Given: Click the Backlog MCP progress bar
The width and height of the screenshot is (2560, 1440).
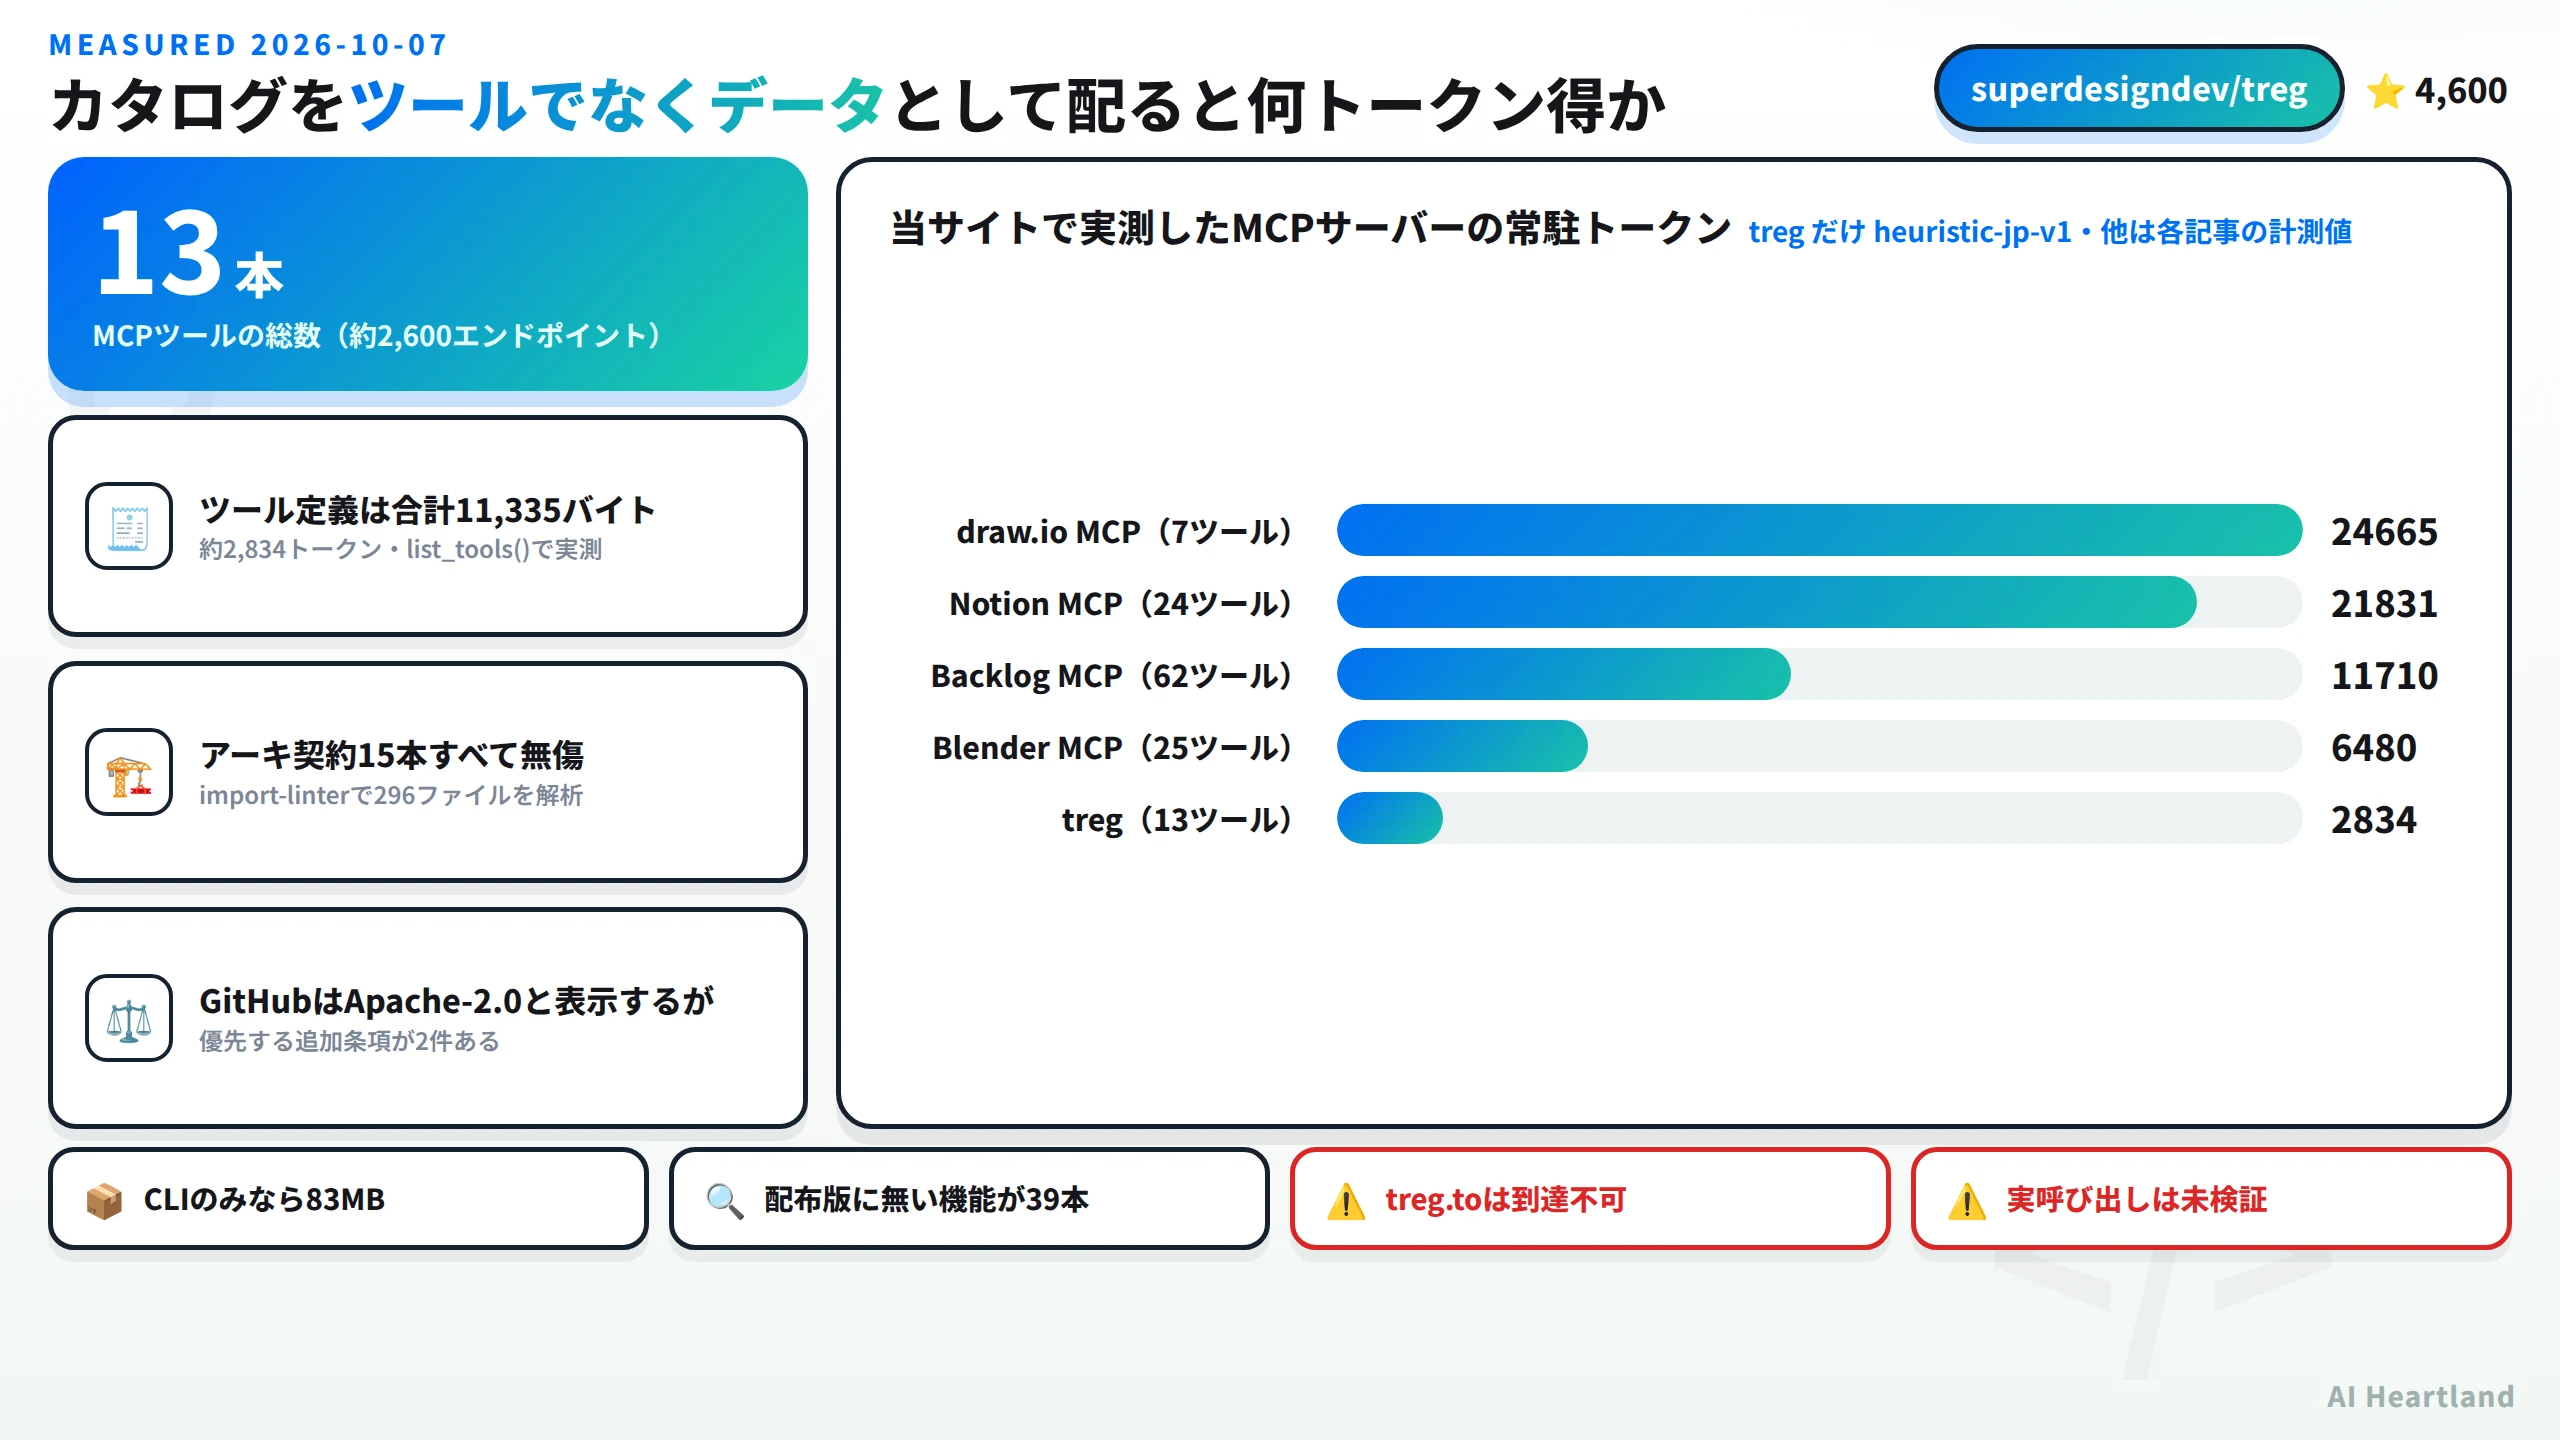Looking at the screenshot, I should 1819,674.
